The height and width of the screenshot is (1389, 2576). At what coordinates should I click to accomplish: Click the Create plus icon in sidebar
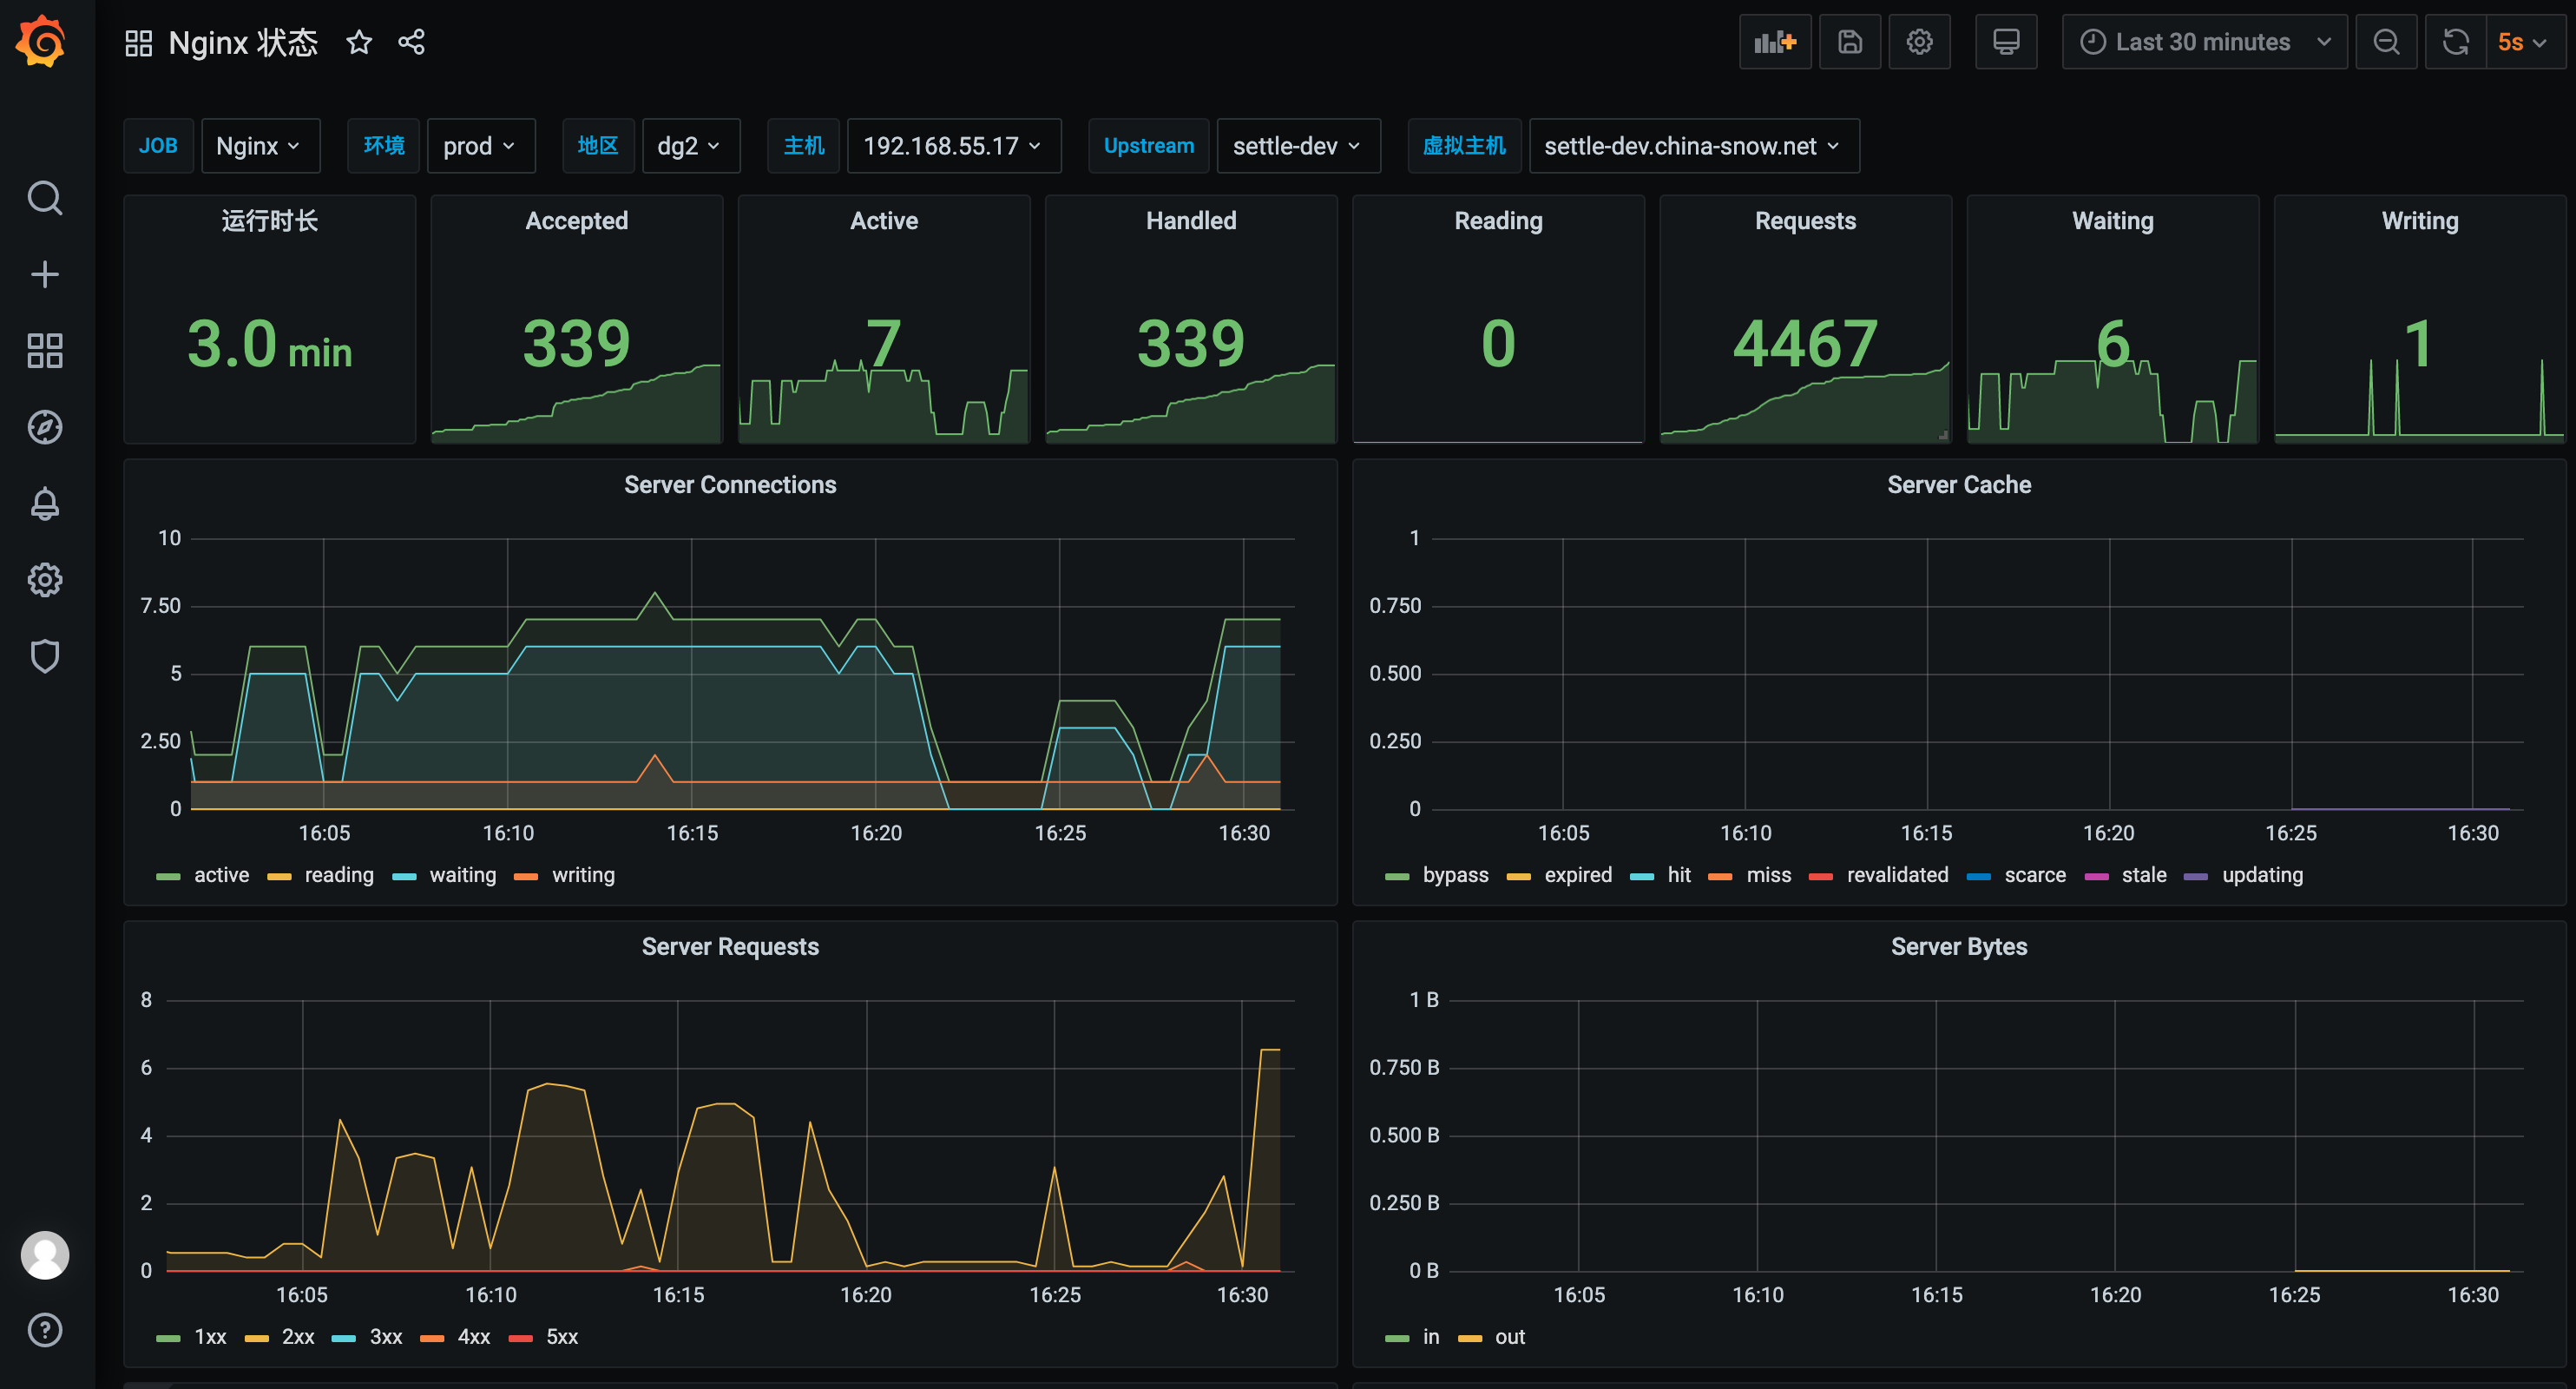45,274
